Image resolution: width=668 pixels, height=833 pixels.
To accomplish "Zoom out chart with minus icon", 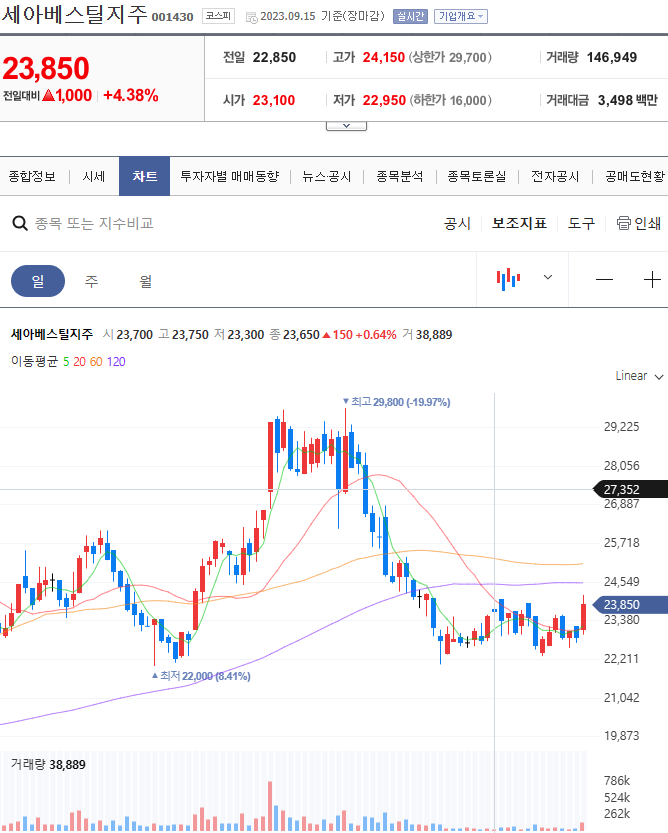I will (604, 279).
